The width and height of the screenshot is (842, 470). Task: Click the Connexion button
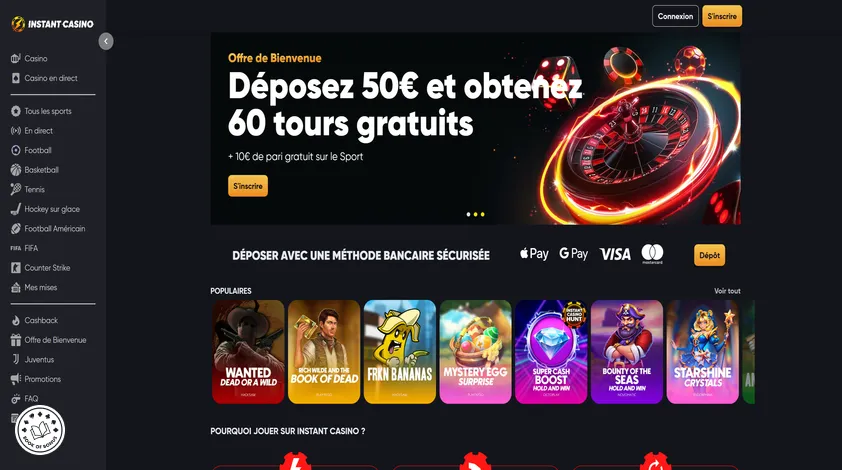pos(675,16)
